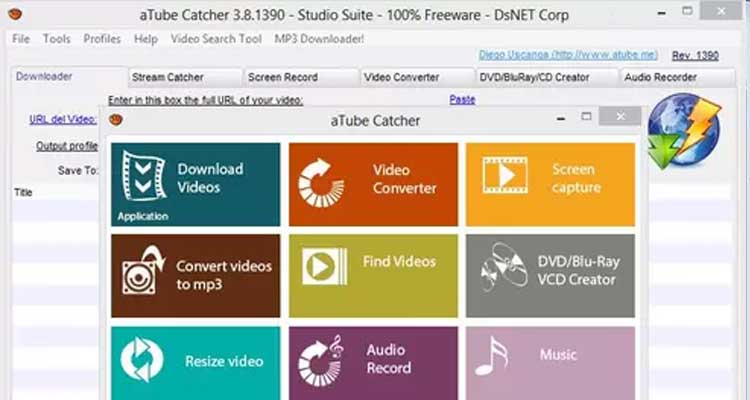Launch DVD/Blu-Ray VCD Creator tile

tap(551, 276)
